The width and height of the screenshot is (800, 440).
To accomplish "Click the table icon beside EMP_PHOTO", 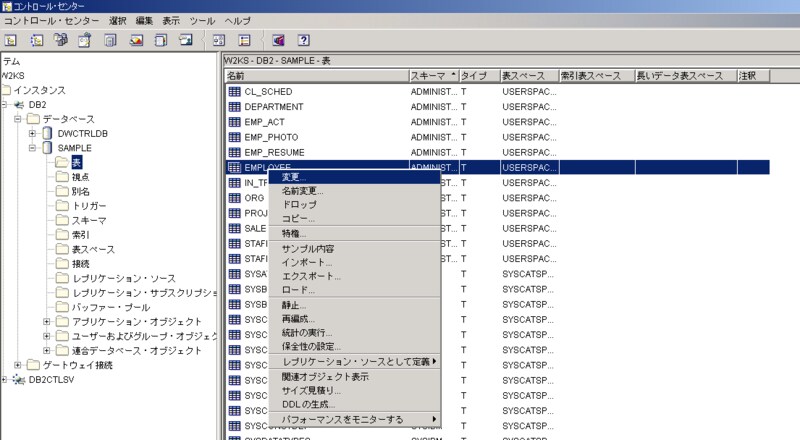I will (x=235, y=137).
